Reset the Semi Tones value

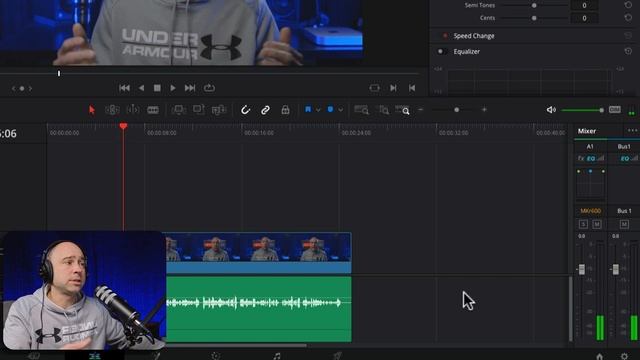pos(628,5)
